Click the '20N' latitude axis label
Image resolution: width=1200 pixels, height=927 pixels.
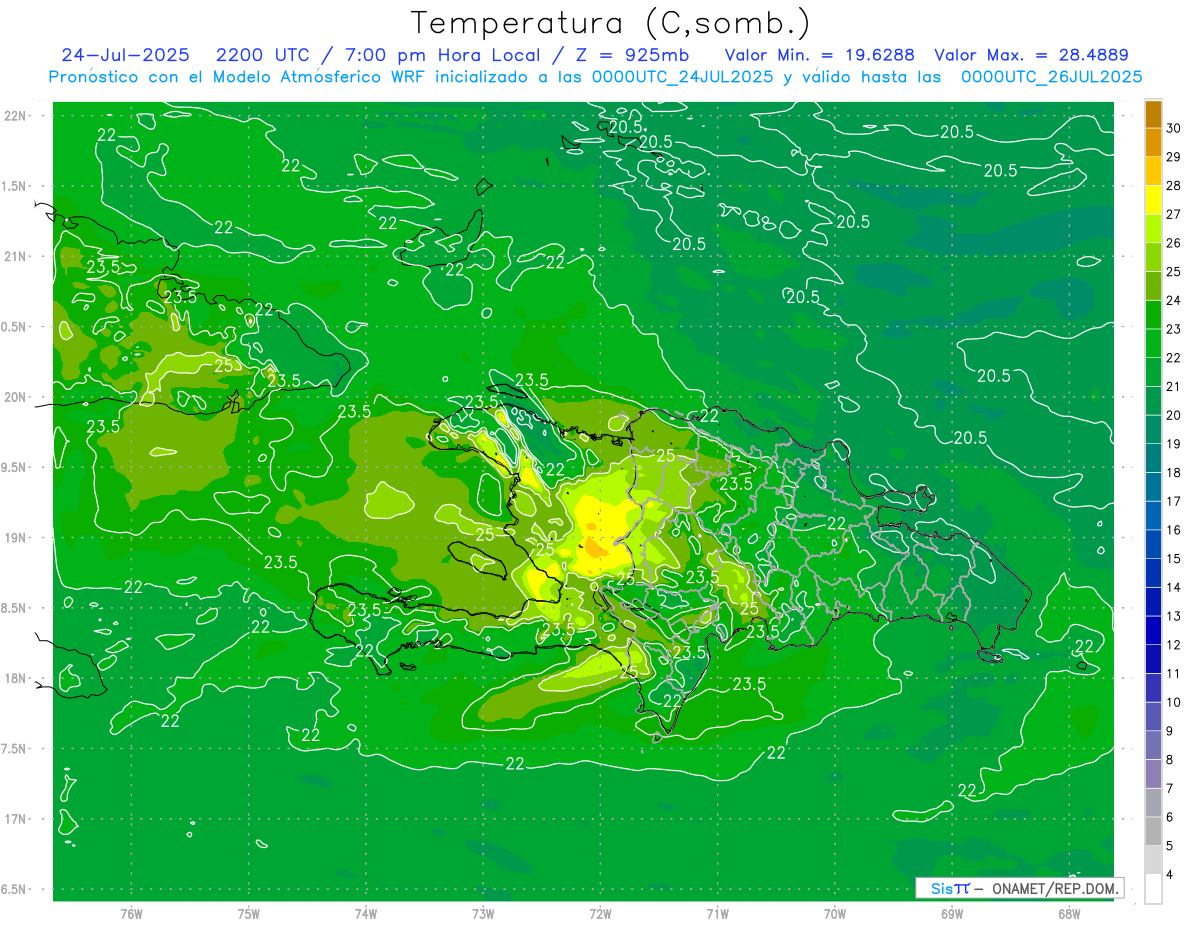point(15,397)
